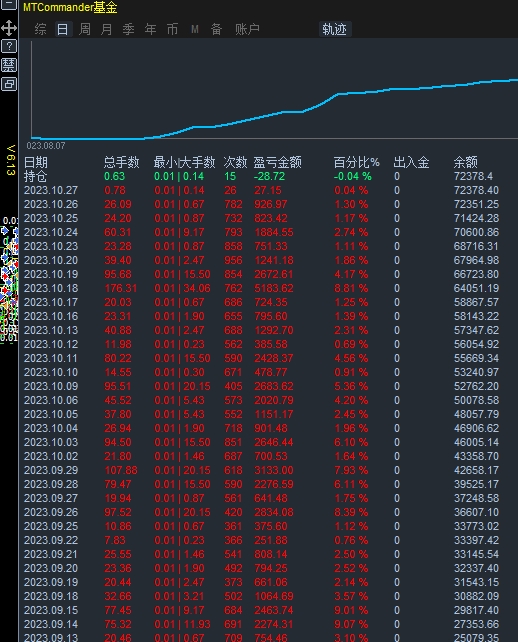
Task: Click percentage 1.86 % on 2023.10.20
Action: point(351,260)
